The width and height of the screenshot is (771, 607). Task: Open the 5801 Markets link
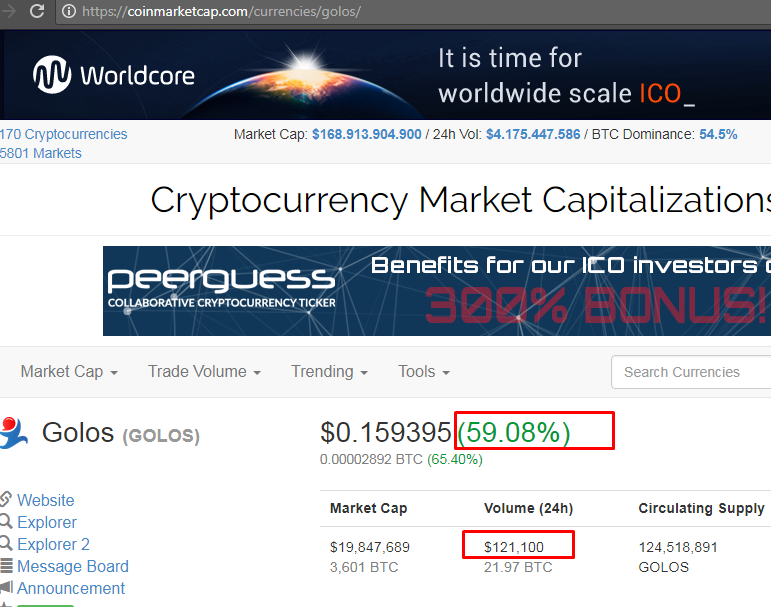click(x=41, y=153)
